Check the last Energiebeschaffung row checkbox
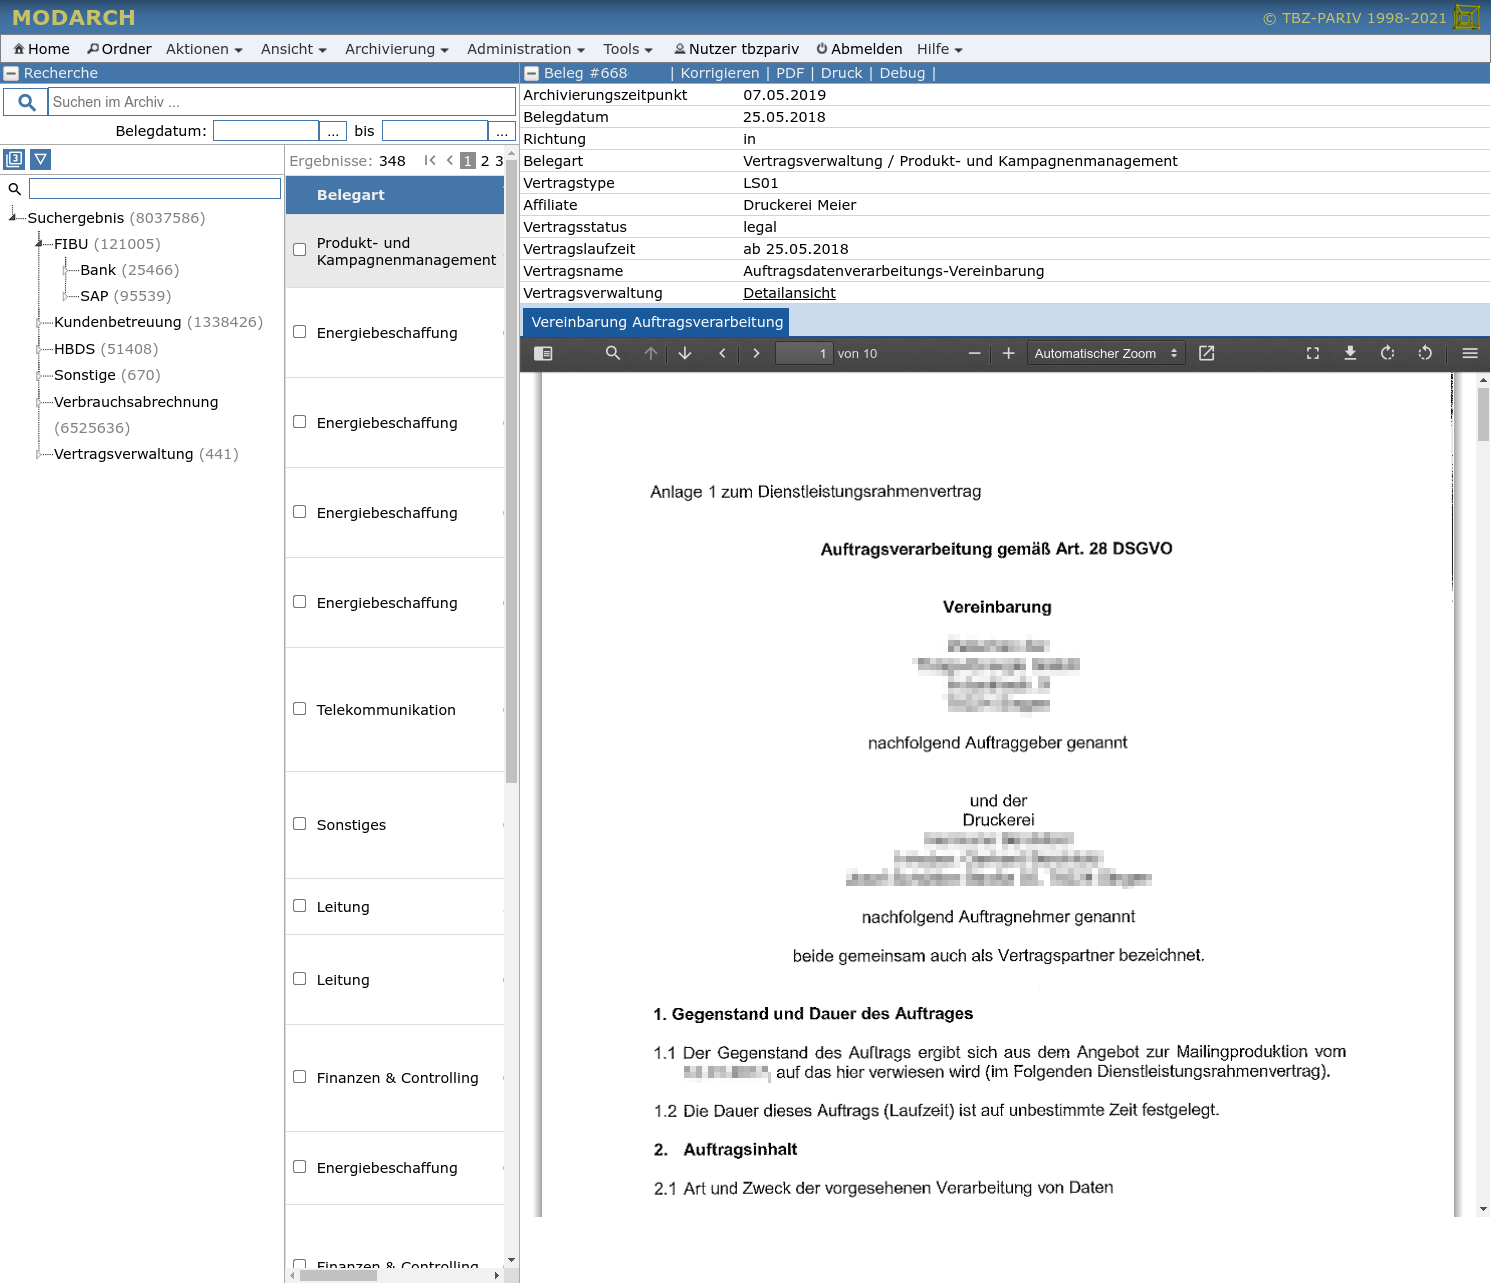This screenshot has height=1284, width=1491. (x=299, y=1167)
